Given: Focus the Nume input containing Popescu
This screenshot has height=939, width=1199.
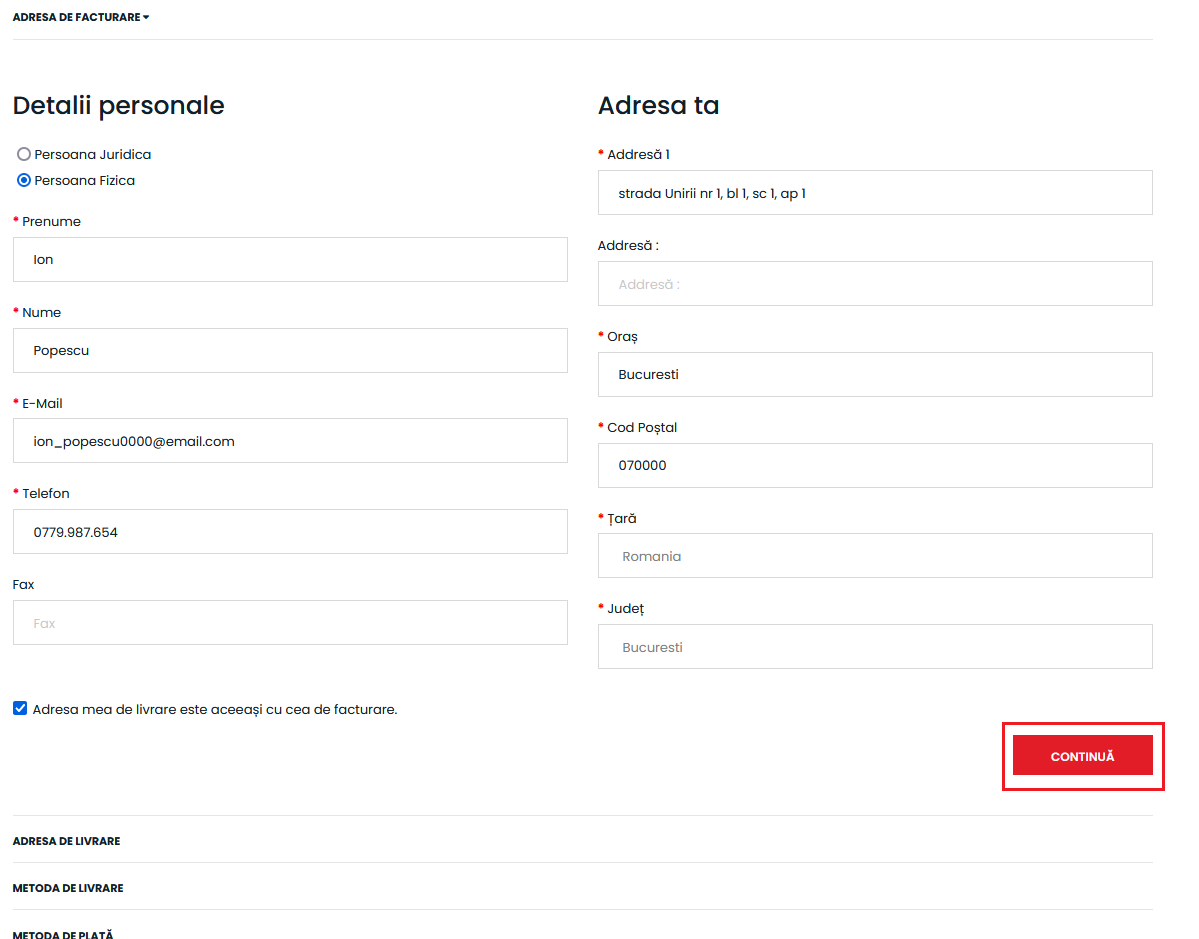Looking at the screenshot, I should (290, 351).
